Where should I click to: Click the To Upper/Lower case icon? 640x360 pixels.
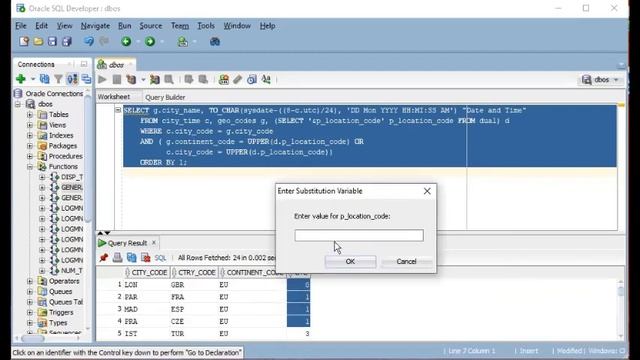(x=266, y=79)
